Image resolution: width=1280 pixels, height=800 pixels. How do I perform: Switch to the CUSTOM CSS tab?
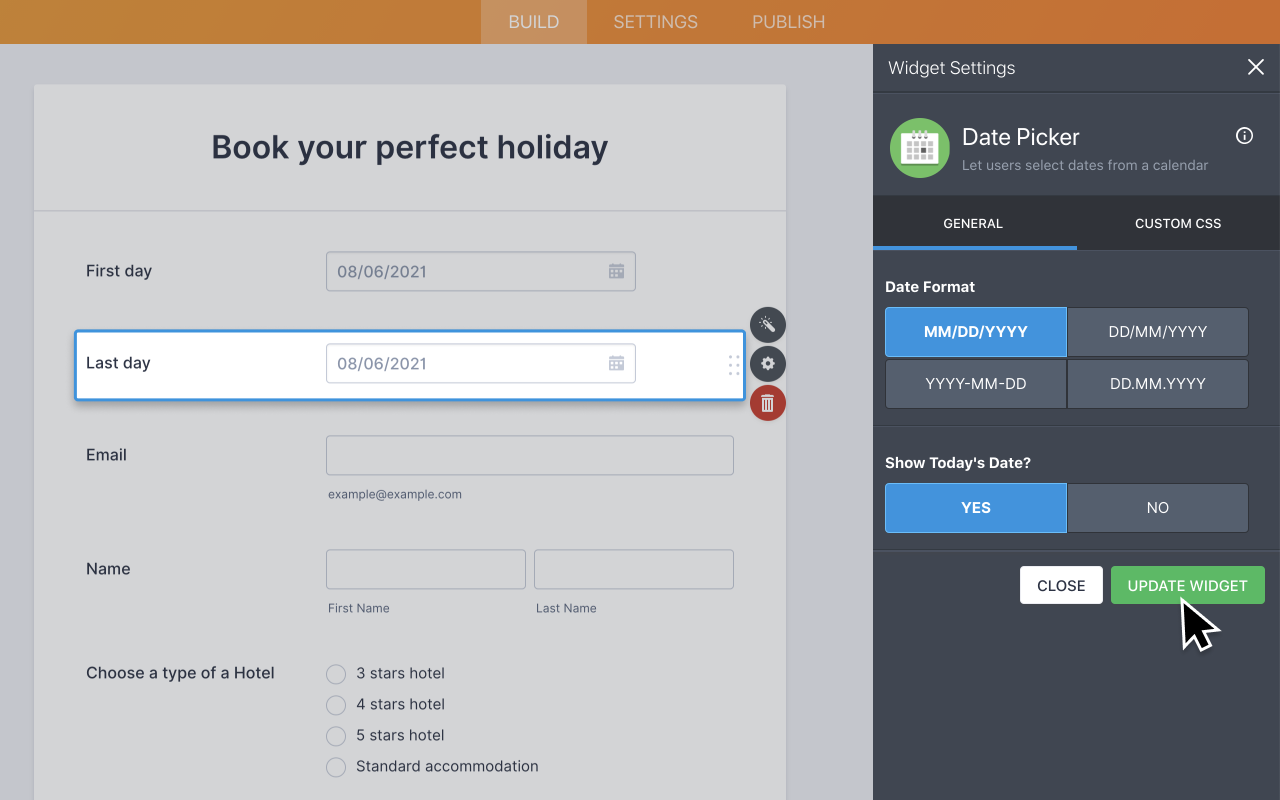click(1177, 223)
